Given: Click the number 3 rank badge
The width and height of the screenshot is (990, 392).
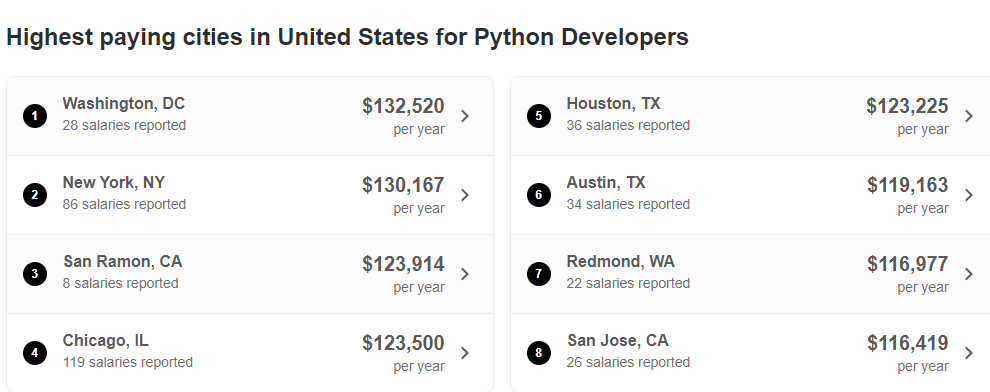Looking at the screenshot, I should tap(35, 274).
